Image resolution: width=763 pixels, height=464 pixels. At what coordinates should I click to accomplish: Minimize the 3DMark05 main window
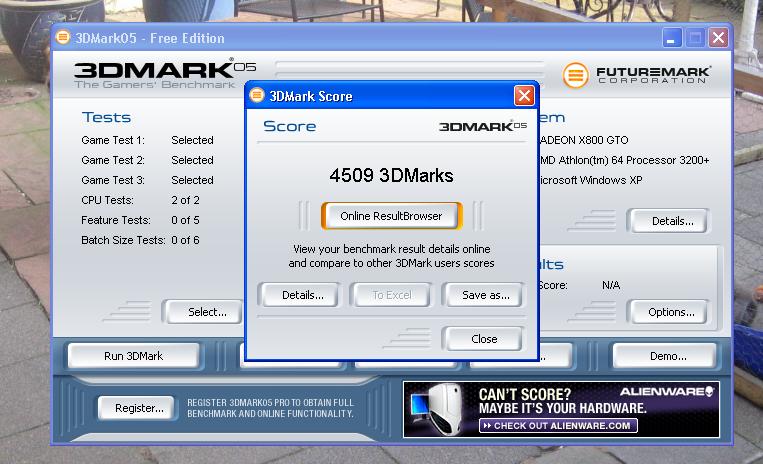tap(672, 38)
